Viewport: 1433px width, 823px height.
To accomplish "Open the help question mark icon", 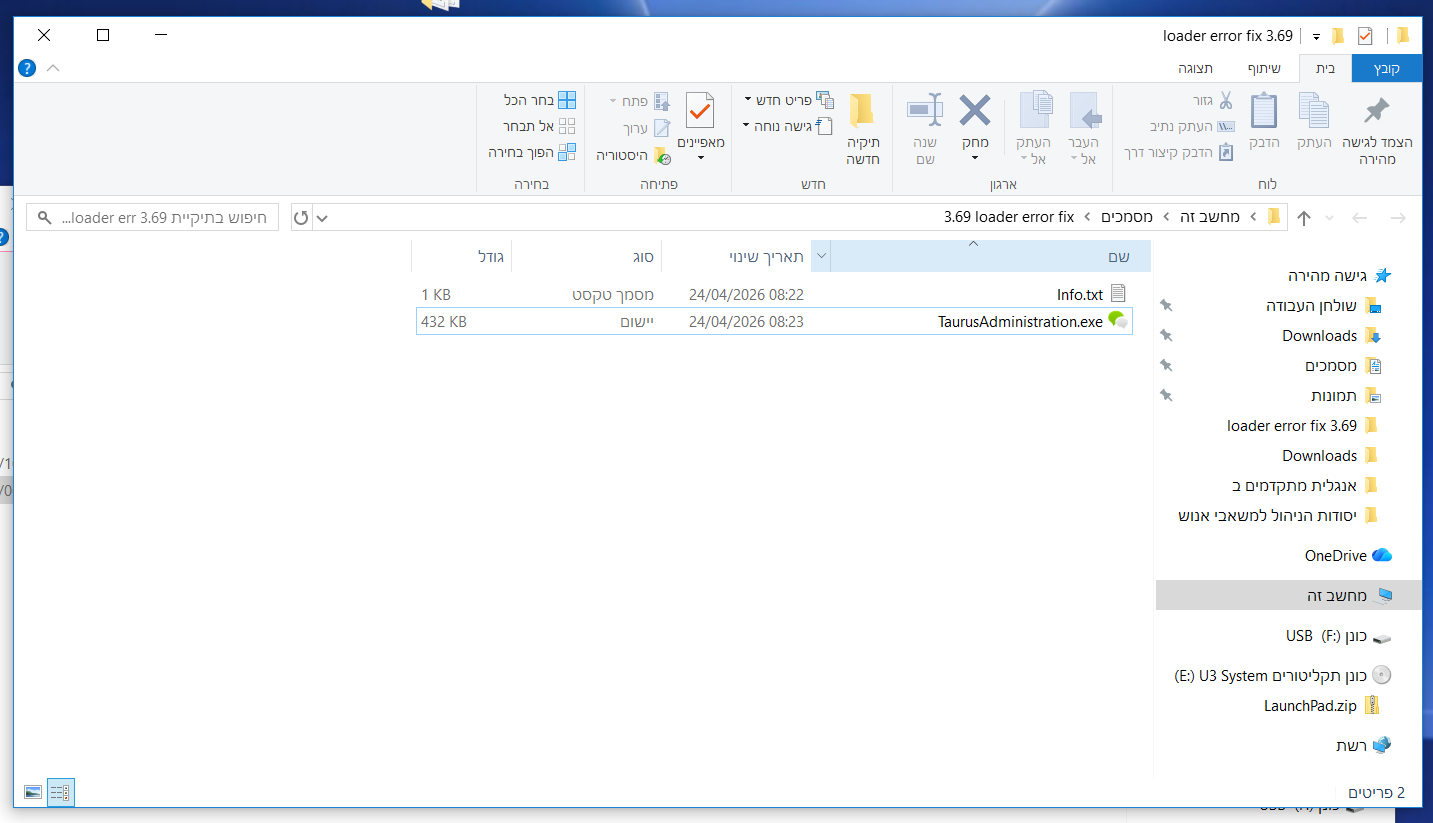I will click(28, 68).
